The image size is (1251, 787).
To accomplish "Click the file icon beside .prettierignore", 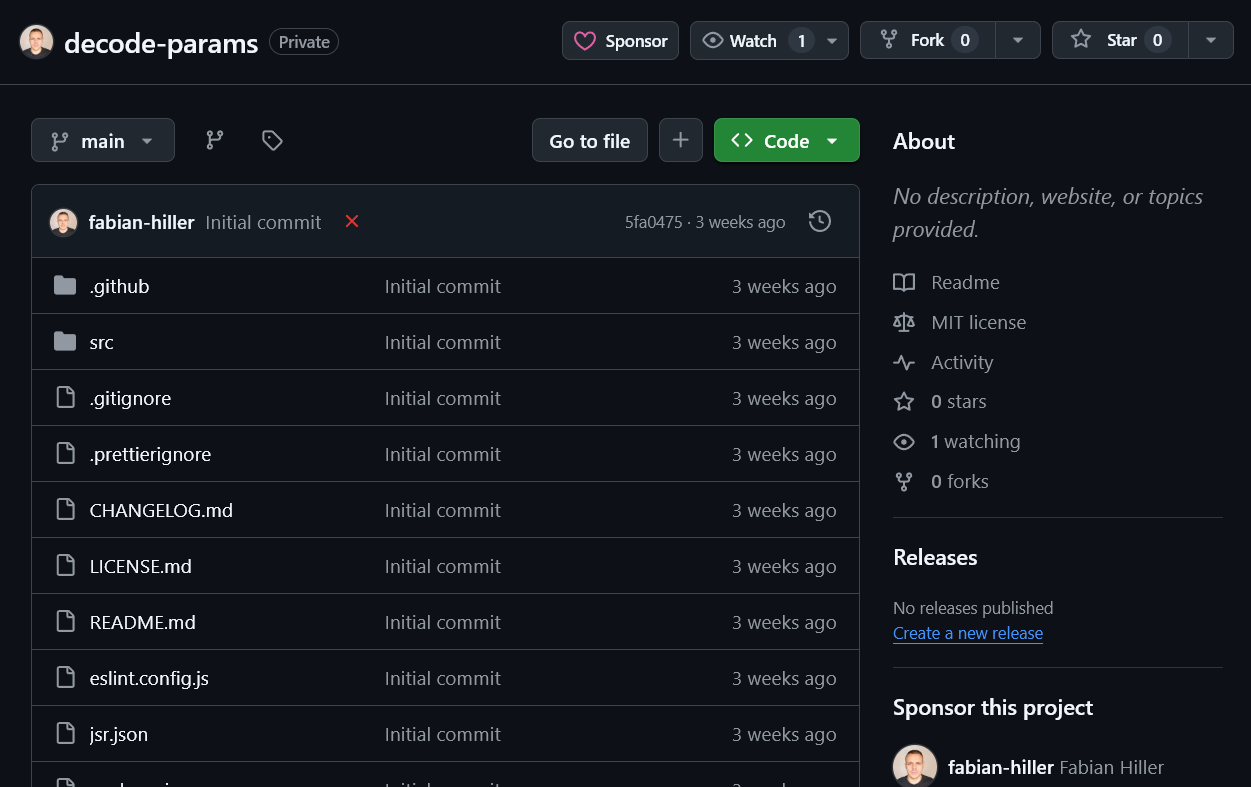I will (x=66, y=454).
